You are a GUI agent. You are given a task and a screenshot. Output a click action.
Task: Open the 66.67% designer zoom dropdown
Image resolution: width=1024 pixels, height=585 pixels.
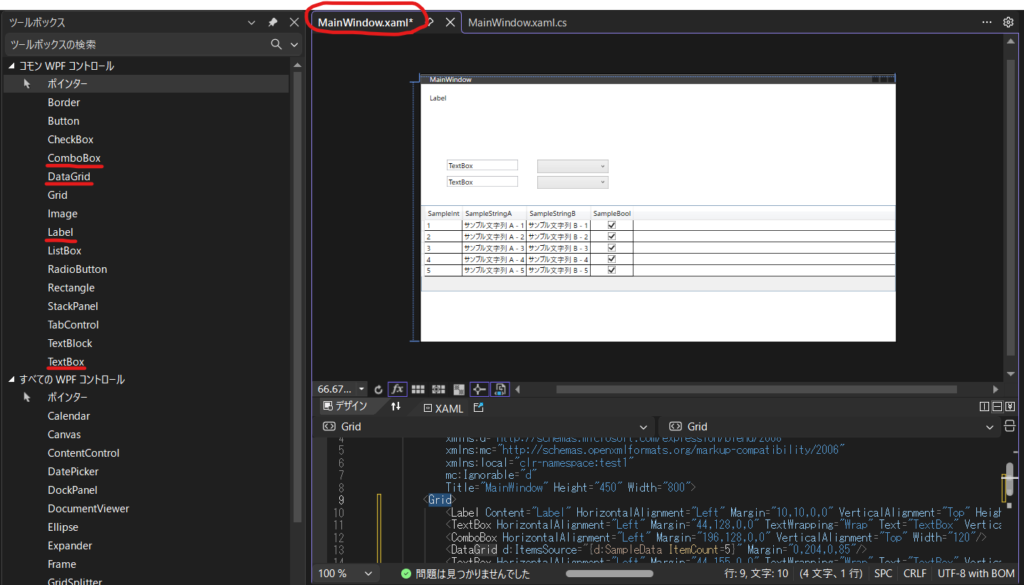pos(362,389)
